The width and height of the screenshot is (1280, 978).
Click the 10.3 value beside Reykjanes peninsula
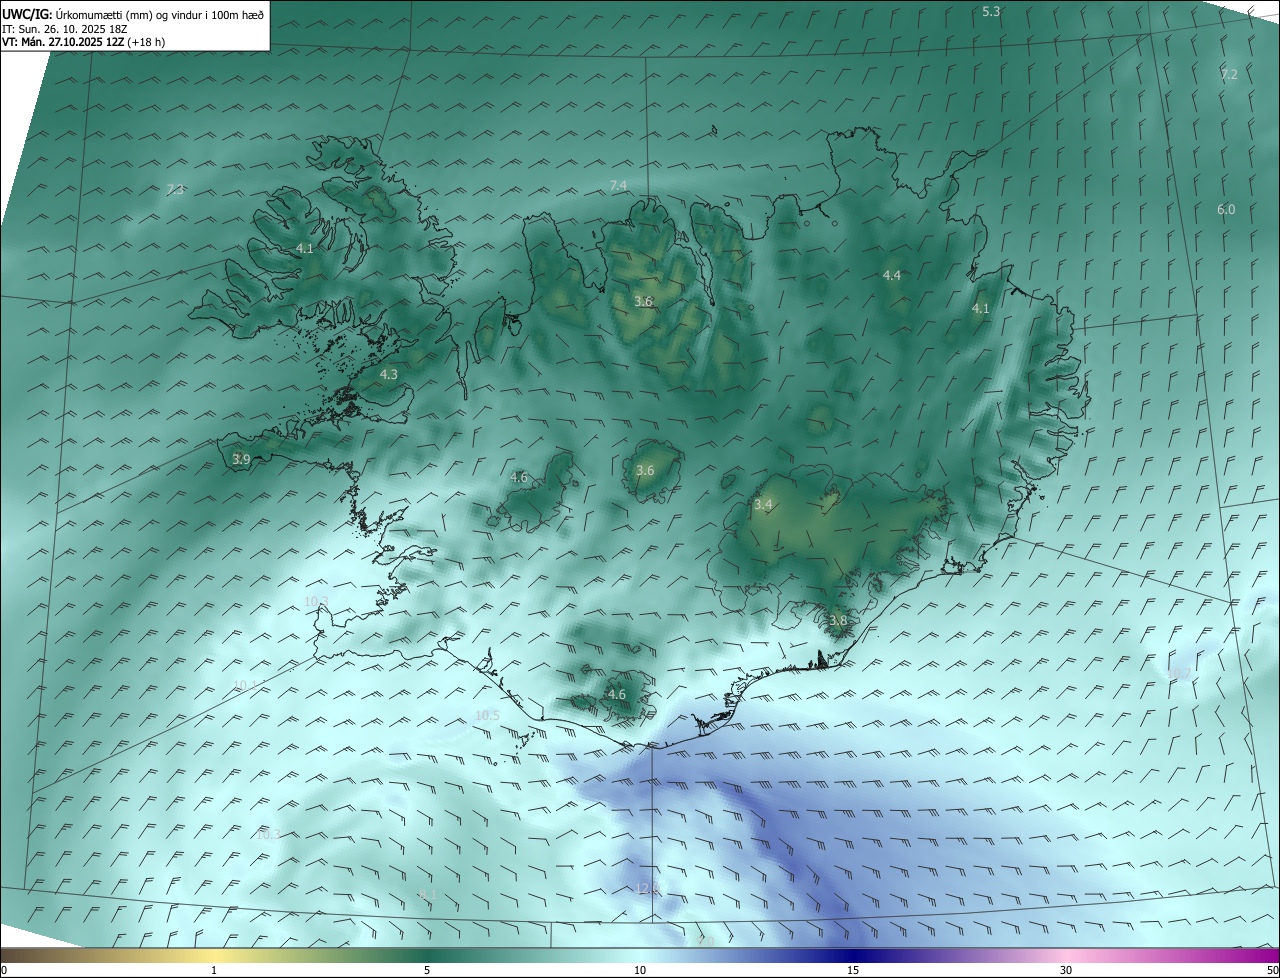click(x=316, y=601)
